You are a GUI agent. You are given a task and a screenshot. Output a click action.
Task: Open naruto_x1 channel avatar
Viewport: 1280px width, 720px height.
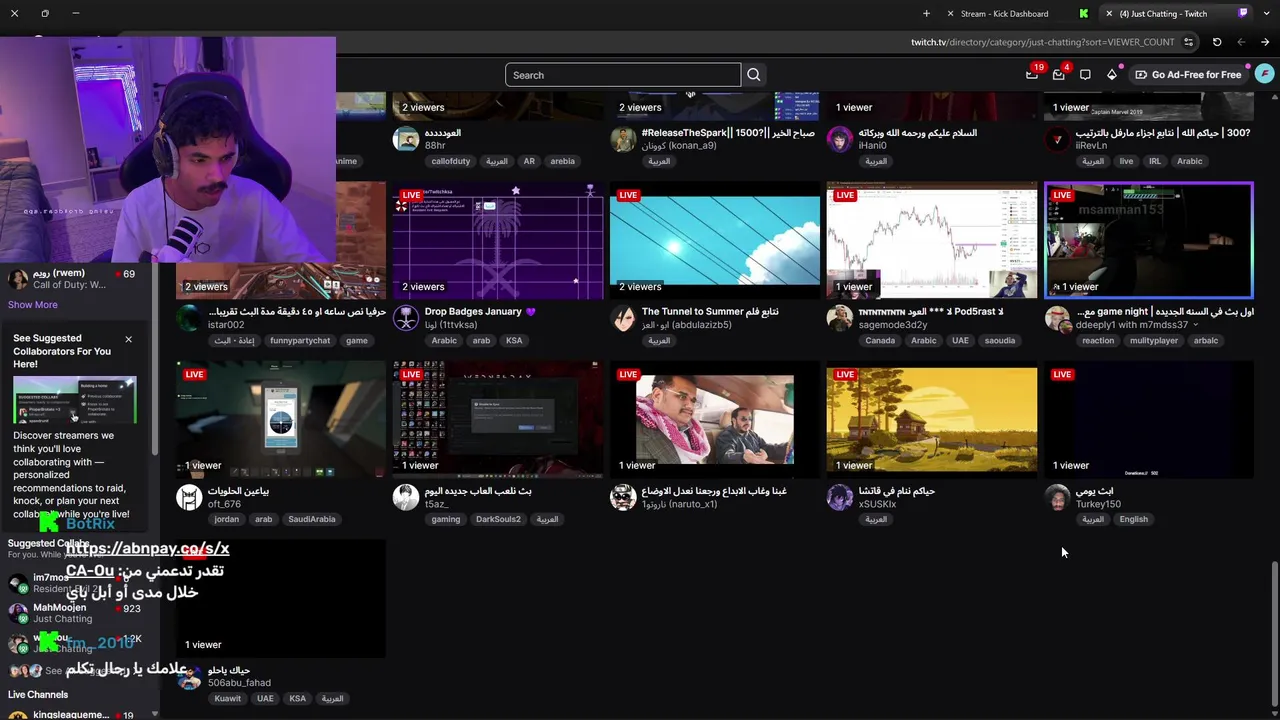click(x=623, y=497)
